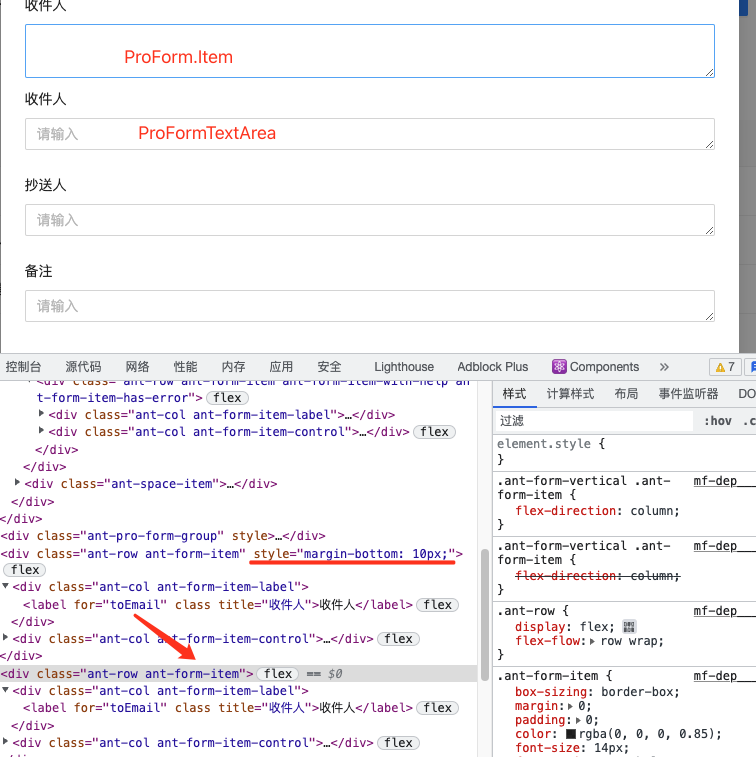
Task: Open the 控制台 console tab
Action: pos(23,367)
